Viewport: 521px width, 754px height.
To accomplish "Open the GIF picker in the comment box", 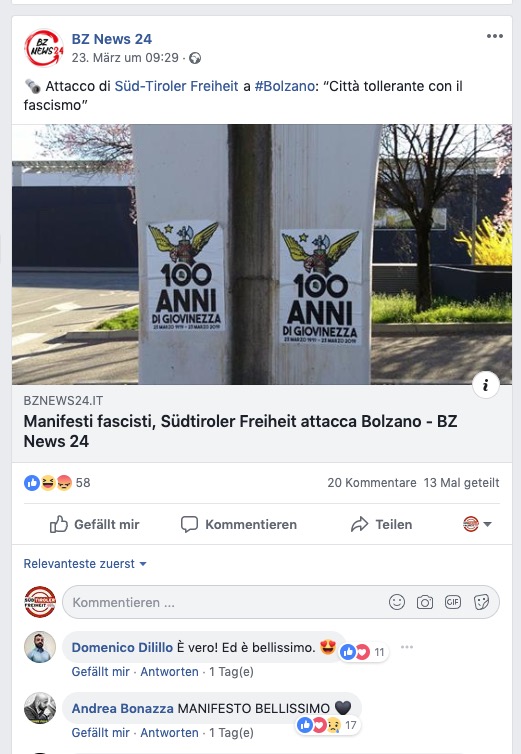I will tap(452, 602).
